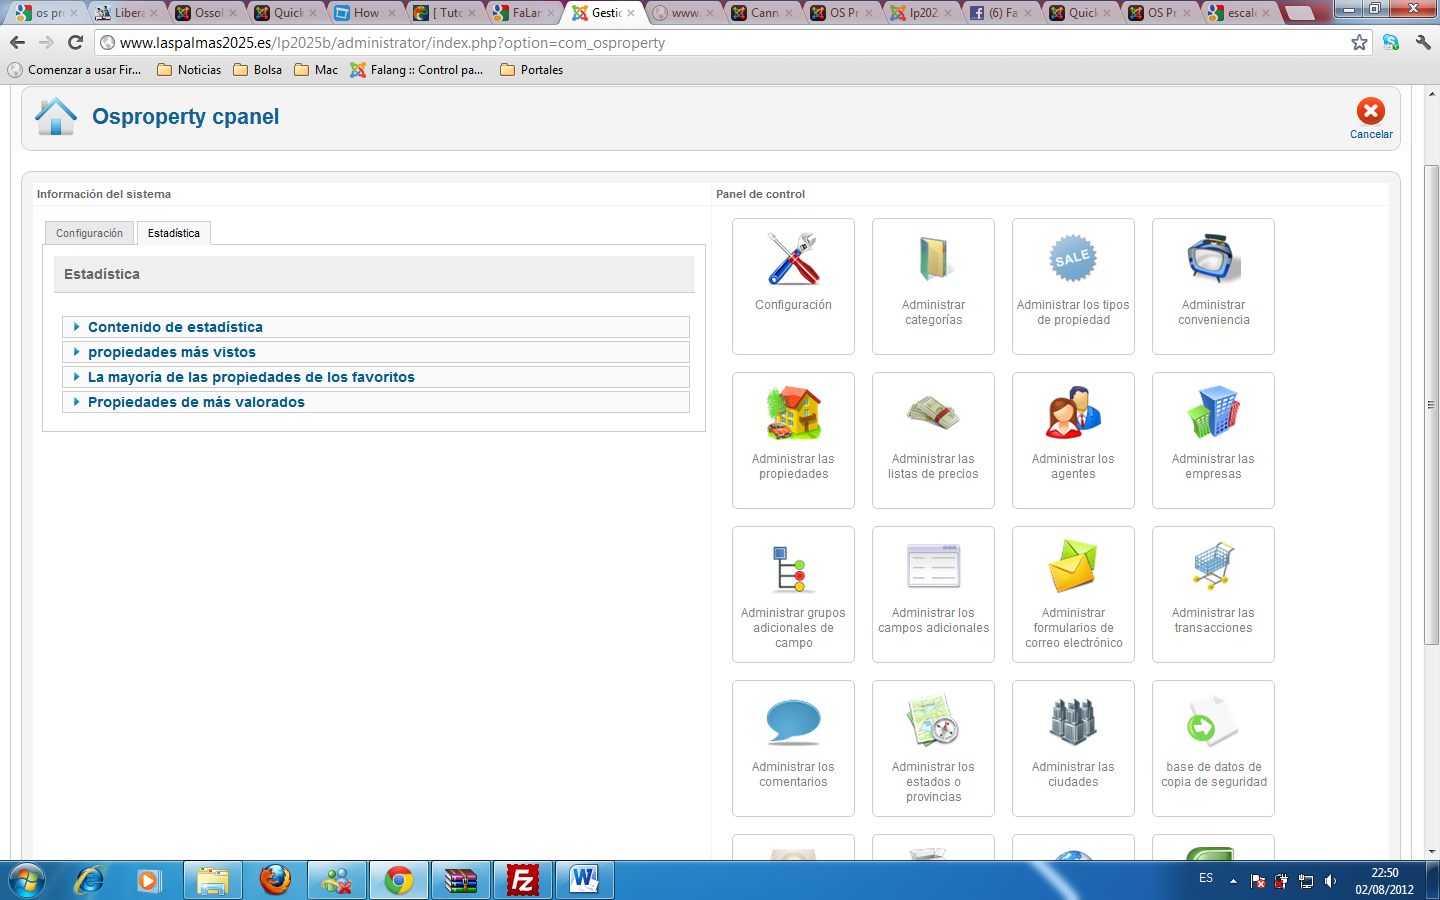Expand Contenido de estadística section
Screen dimensions: 1440x900
coord(175,327)
